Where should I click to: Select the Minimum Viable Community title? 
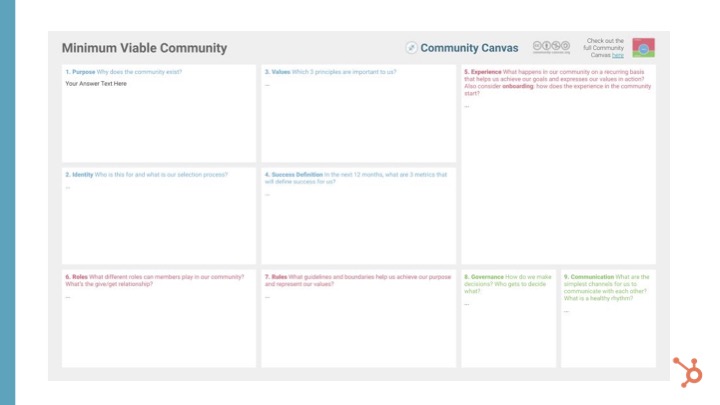click(144, 48)
